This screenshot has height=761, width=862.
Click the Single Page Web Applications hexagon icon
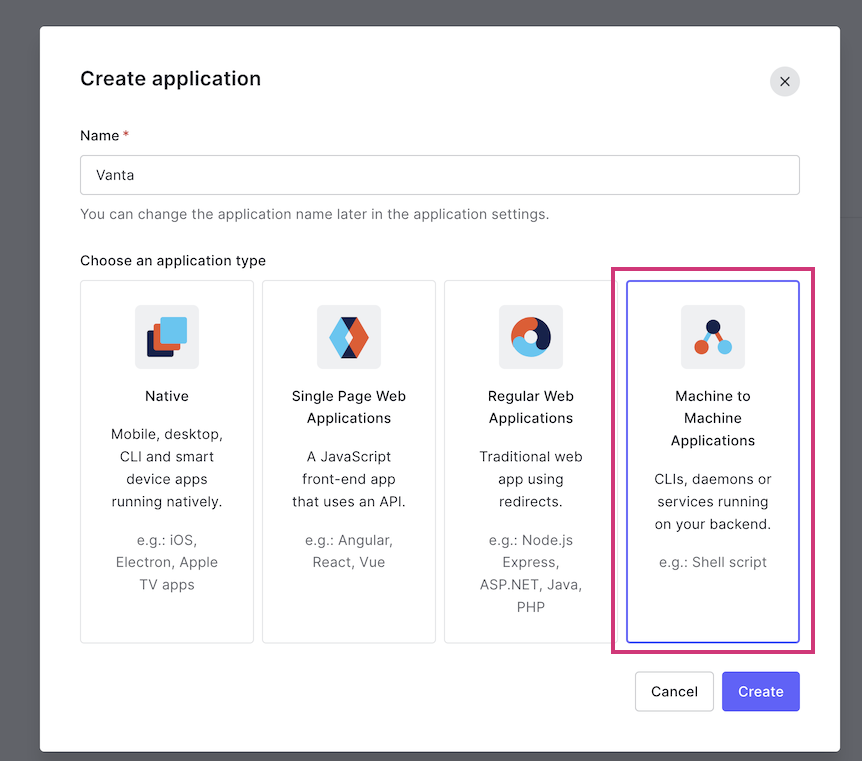click(349, 337)
